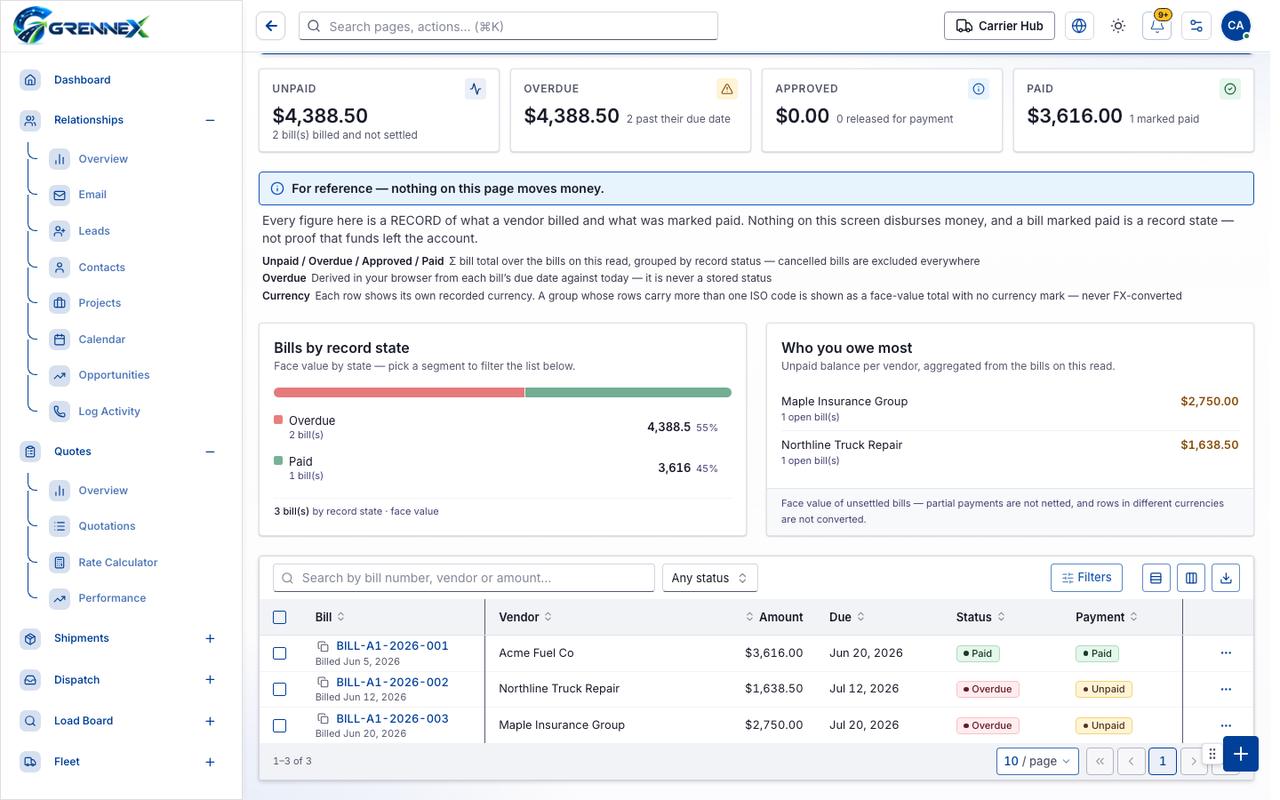Viewport: 1280px width, 800px height.
Task: Toggle the select-all bills checkbox
Action: click(x=280, y=617)
